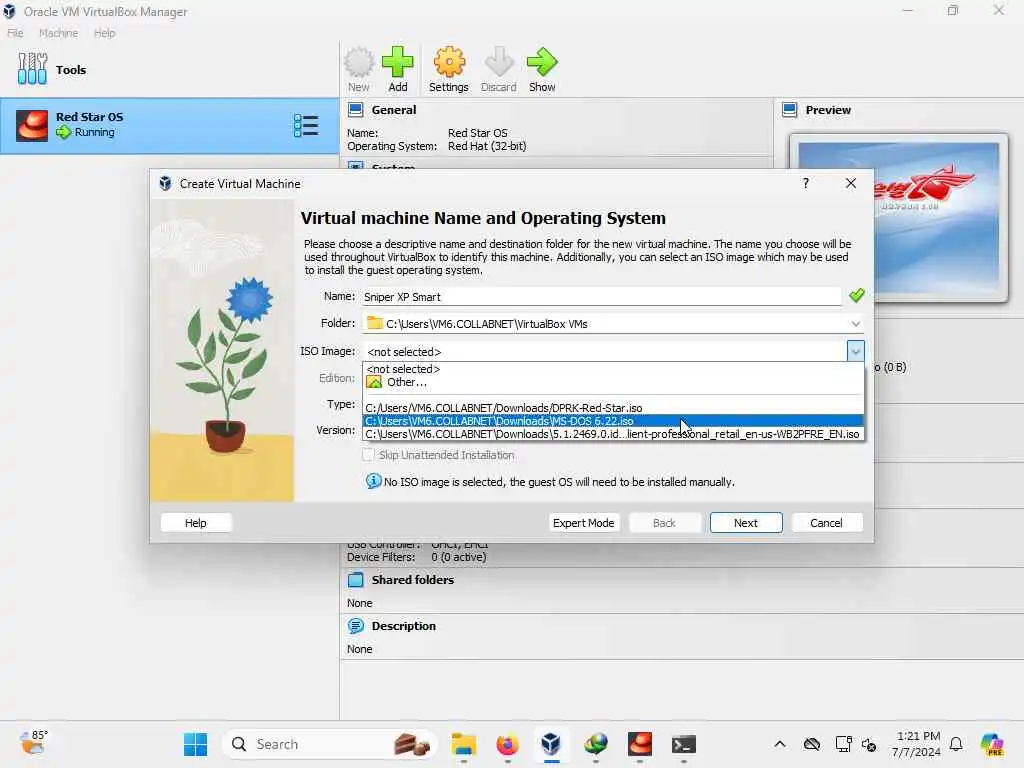Select DPRK-Red-Star.iso from list
This screenshot has width=1024, height=768.
(x=613, y=408)
